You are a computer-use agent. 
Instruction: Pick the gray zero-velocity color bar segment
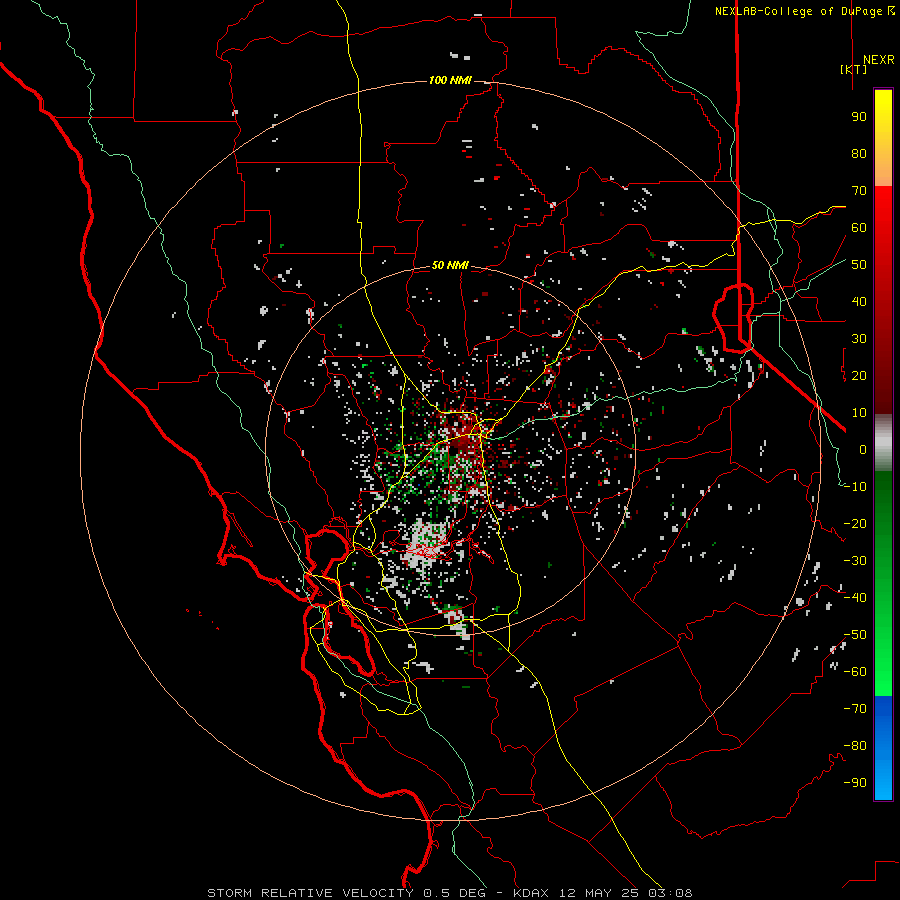pyautogui.click(x=883, y=443)
